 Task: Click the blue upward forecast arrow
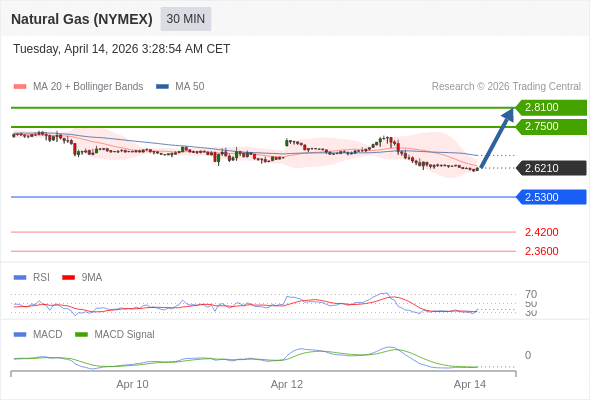497,138
